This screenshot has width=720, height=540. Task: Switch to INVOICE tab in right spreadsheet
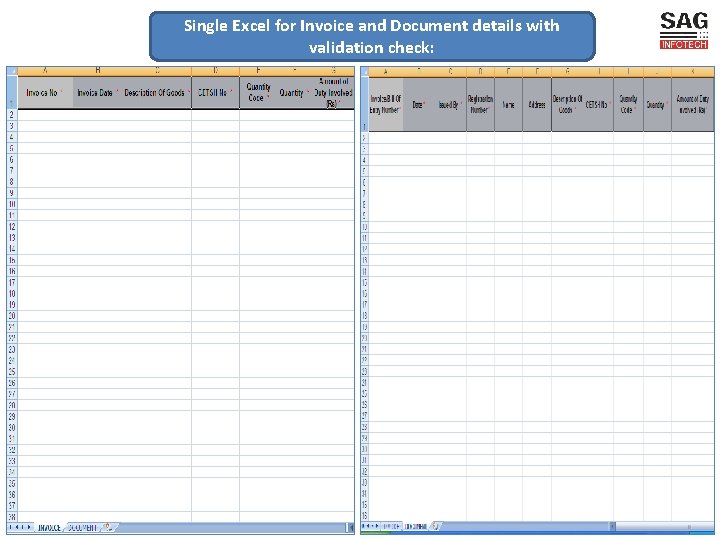(391, 526)
